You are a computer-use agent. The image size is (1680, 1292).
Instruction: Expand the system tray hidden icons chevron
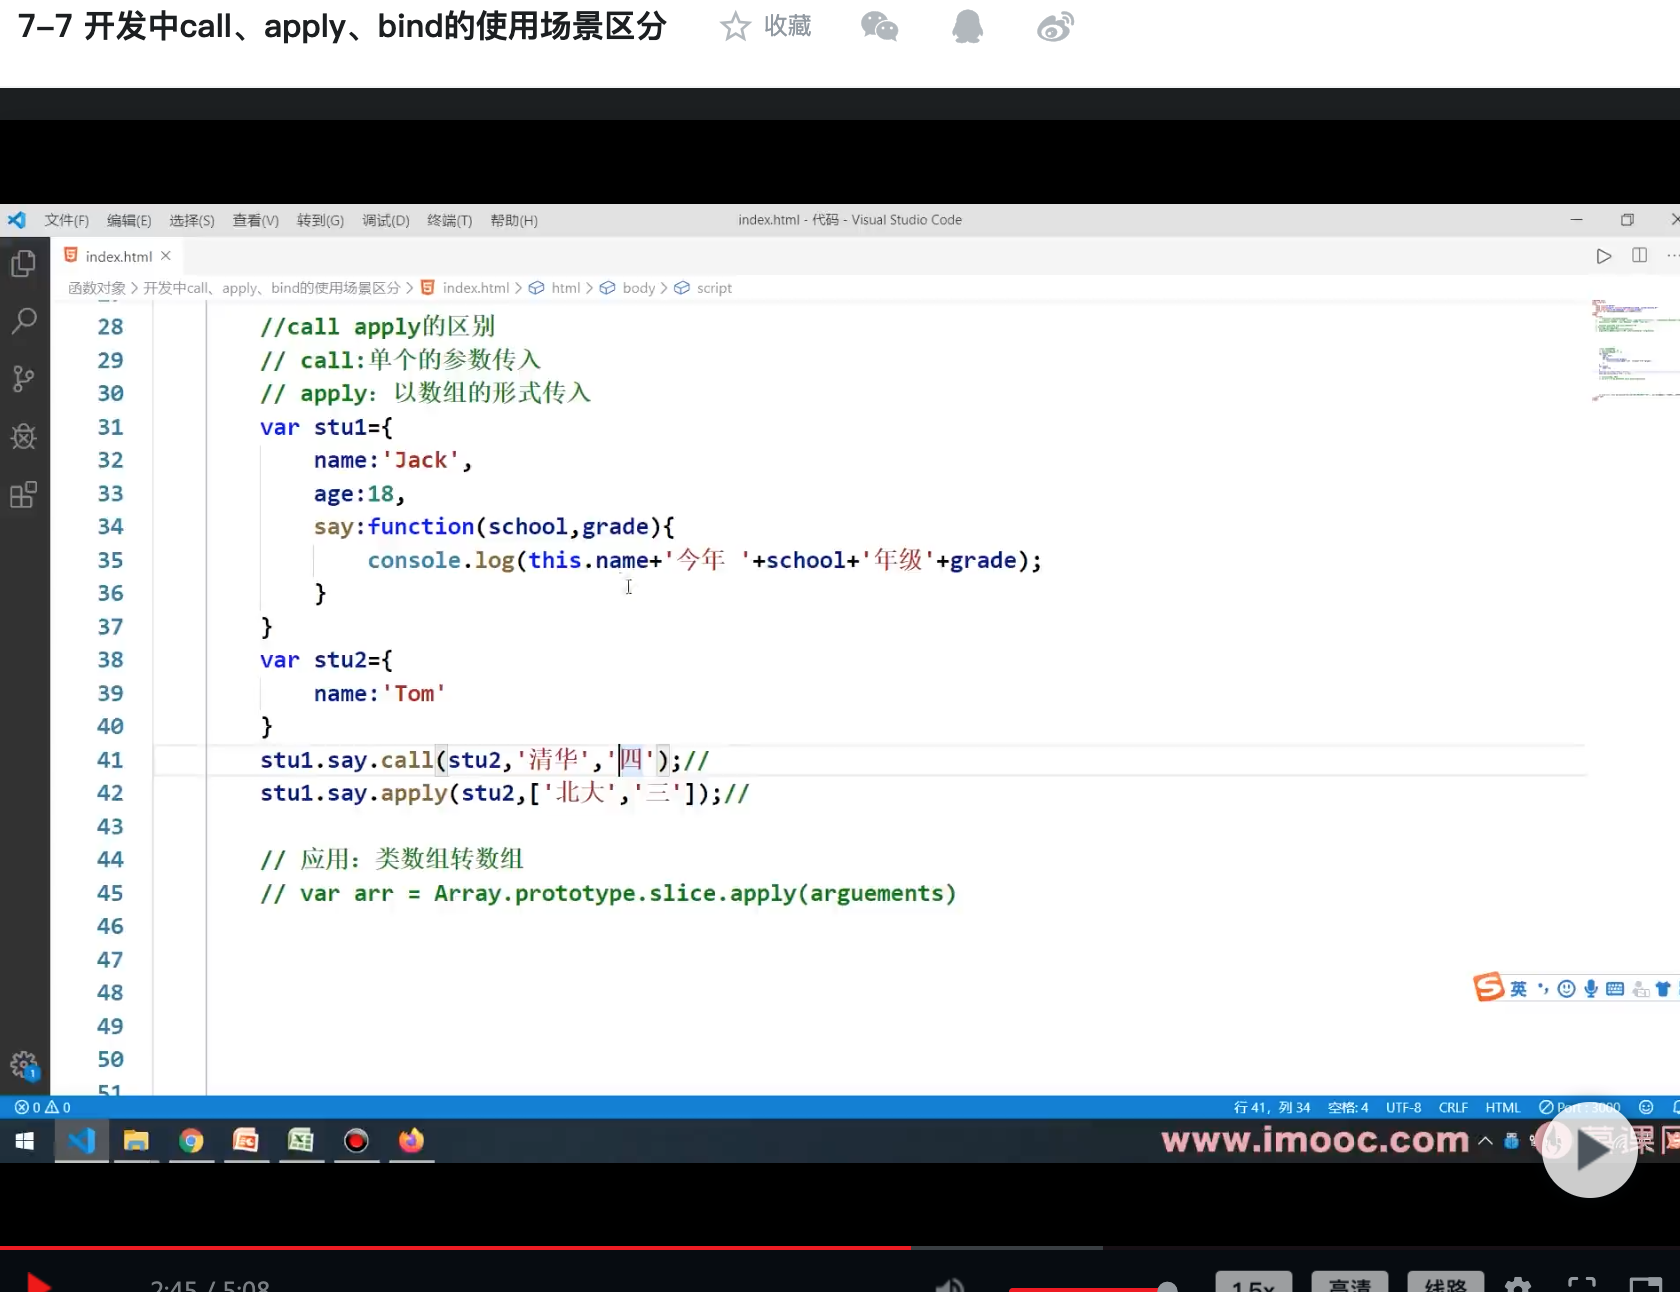1485,1141
